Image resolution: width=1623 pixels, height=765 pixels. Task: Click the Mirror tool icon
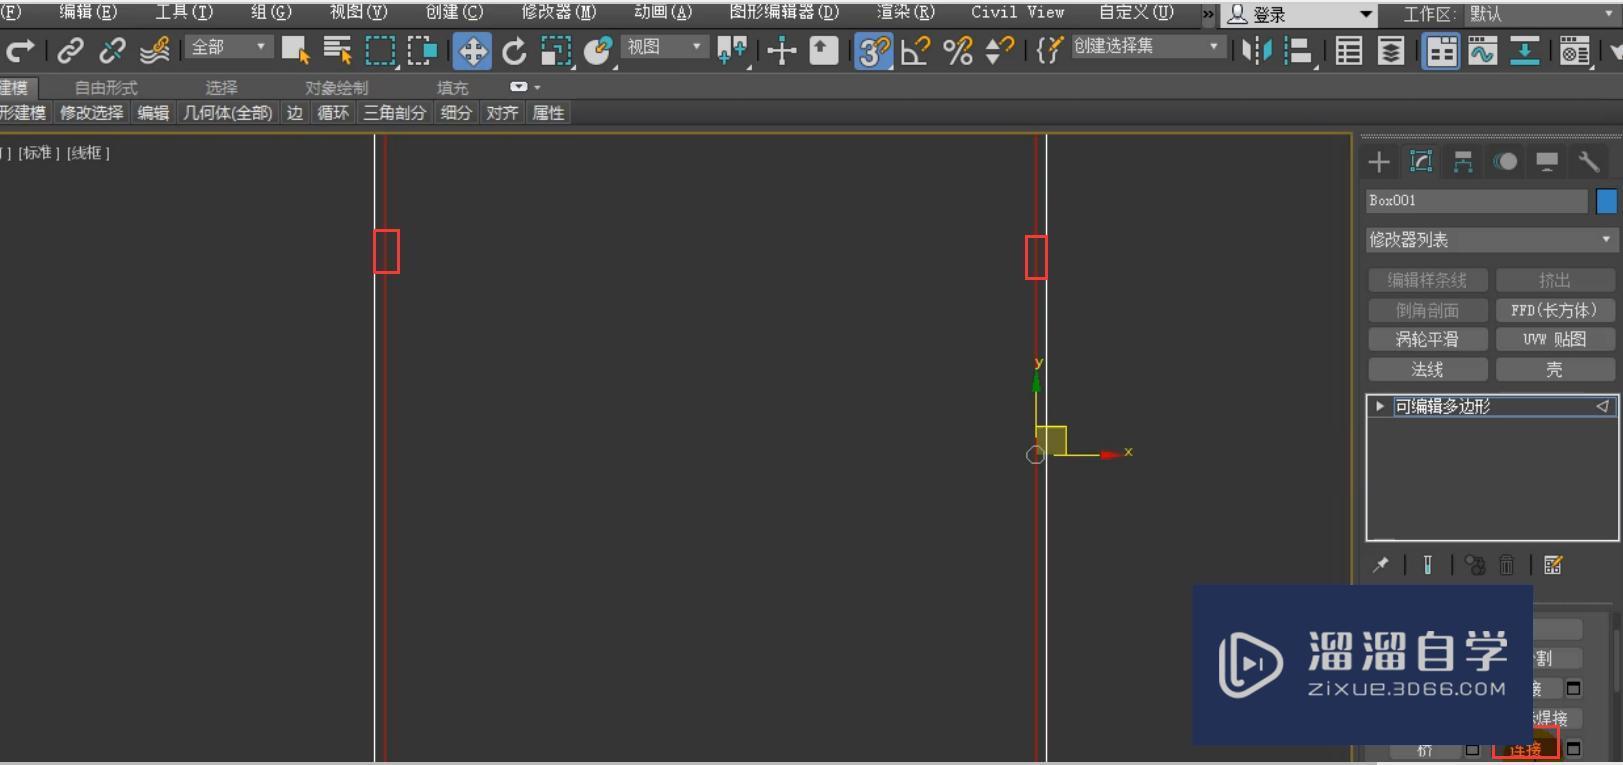[1256, 50]
